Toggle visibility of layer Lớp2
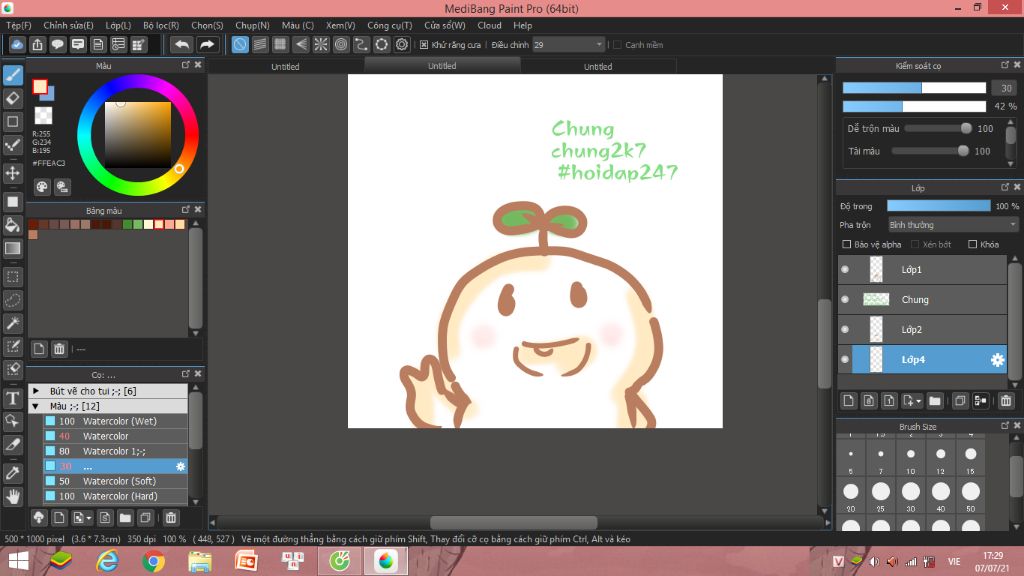Viewport: 1024px width, 576px height. pos(845,330)
